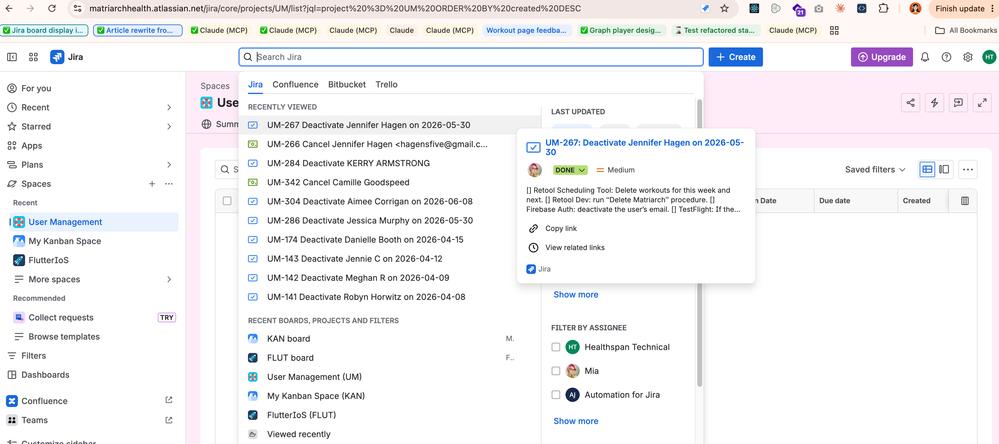Click the sidebar collapse icon

[12, 57]
